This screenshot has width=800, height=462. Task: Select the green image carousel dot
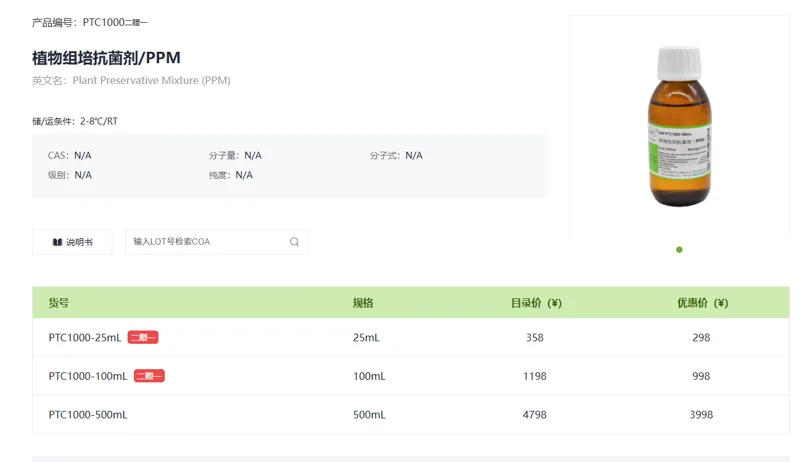click(x=679, y=249)
